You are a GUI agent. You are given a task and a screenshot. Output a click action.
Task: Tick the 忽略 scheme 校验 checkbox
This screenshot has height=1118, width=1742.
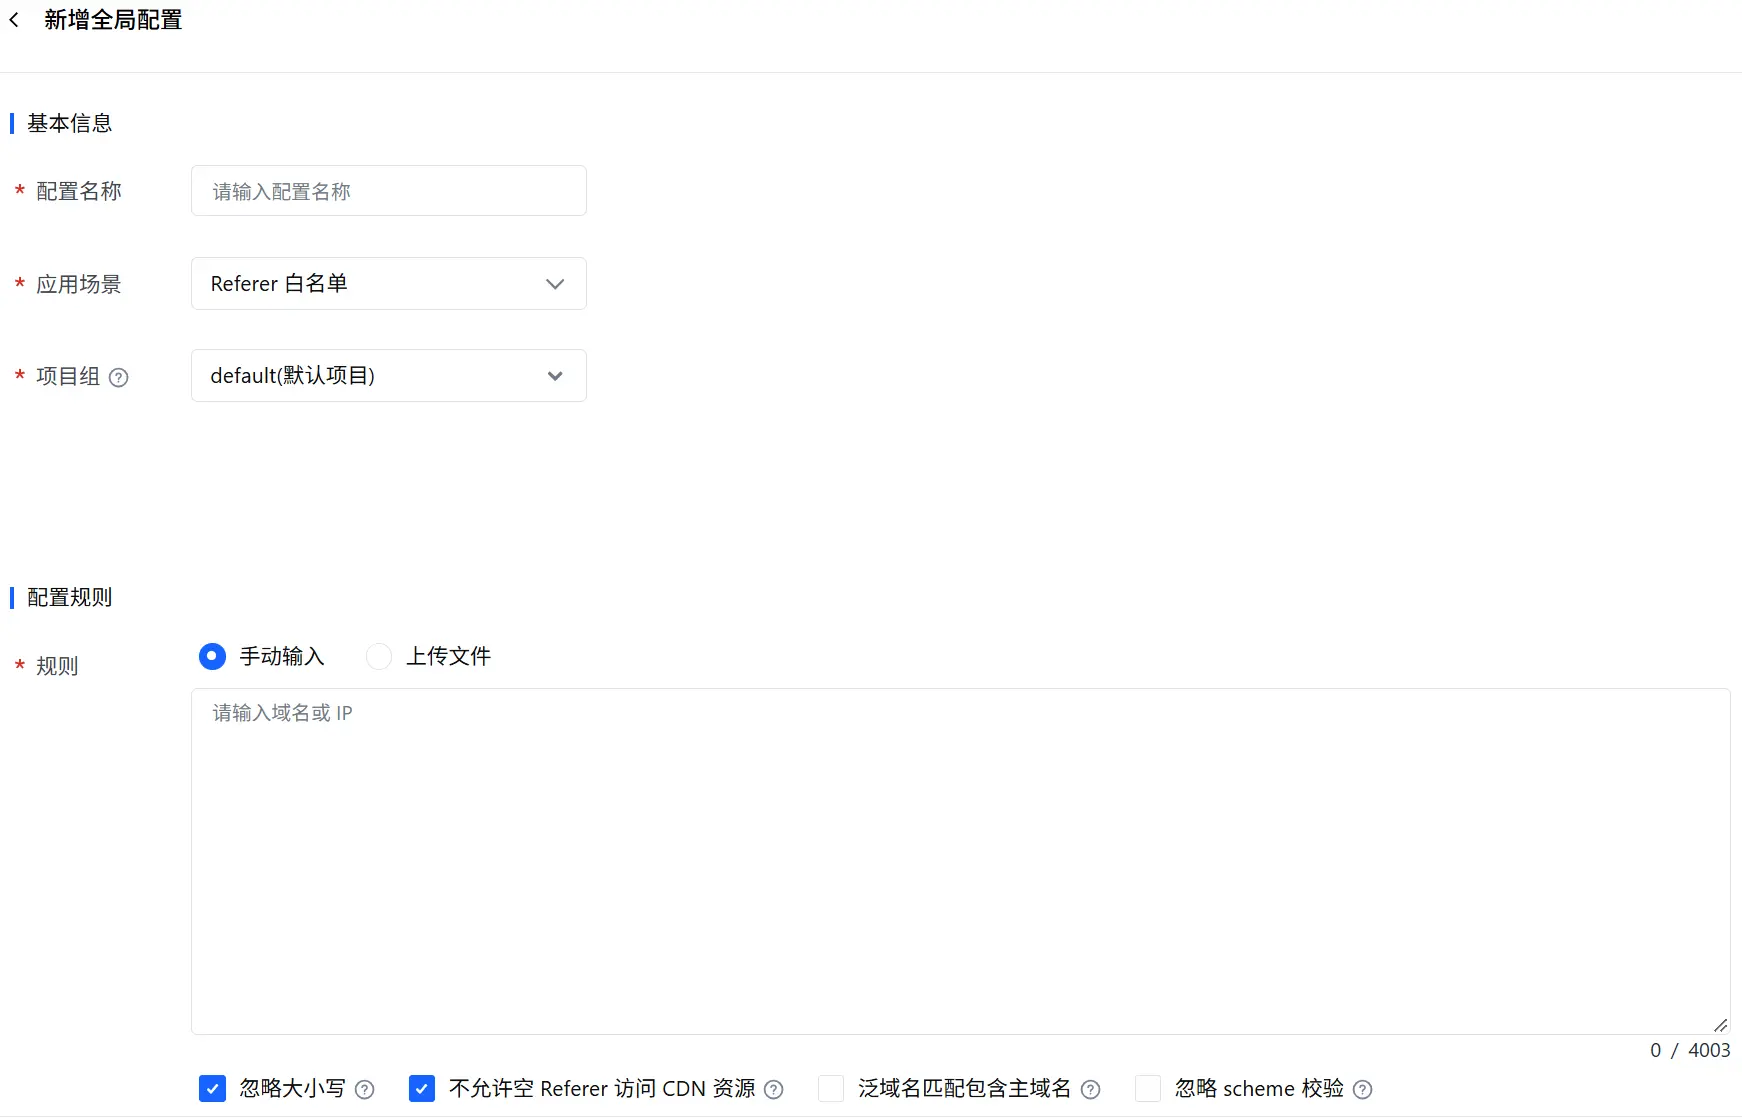[x=1148, y=1088]
